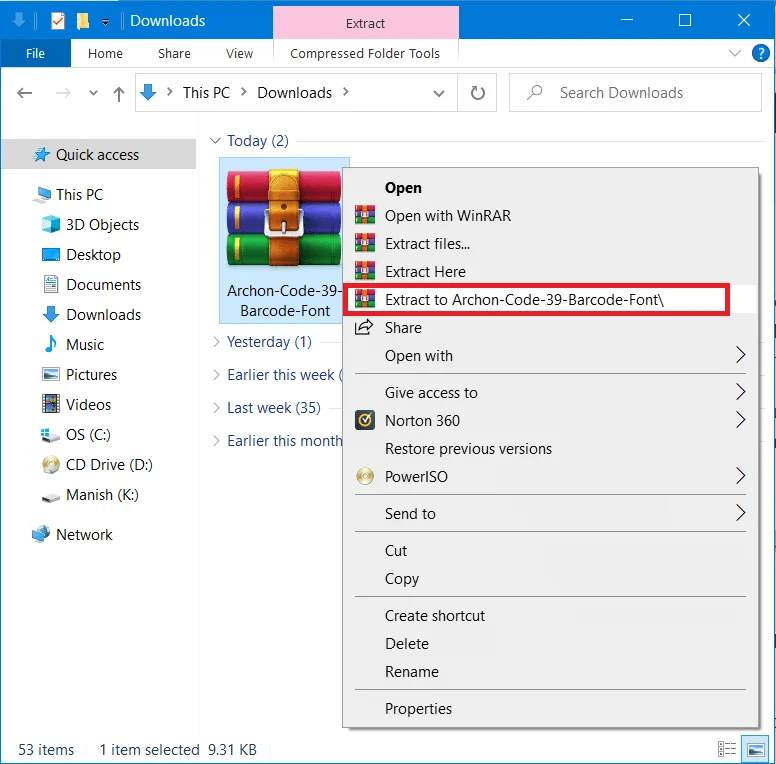Click the chevron after Downloads in address path

point(345,92)
